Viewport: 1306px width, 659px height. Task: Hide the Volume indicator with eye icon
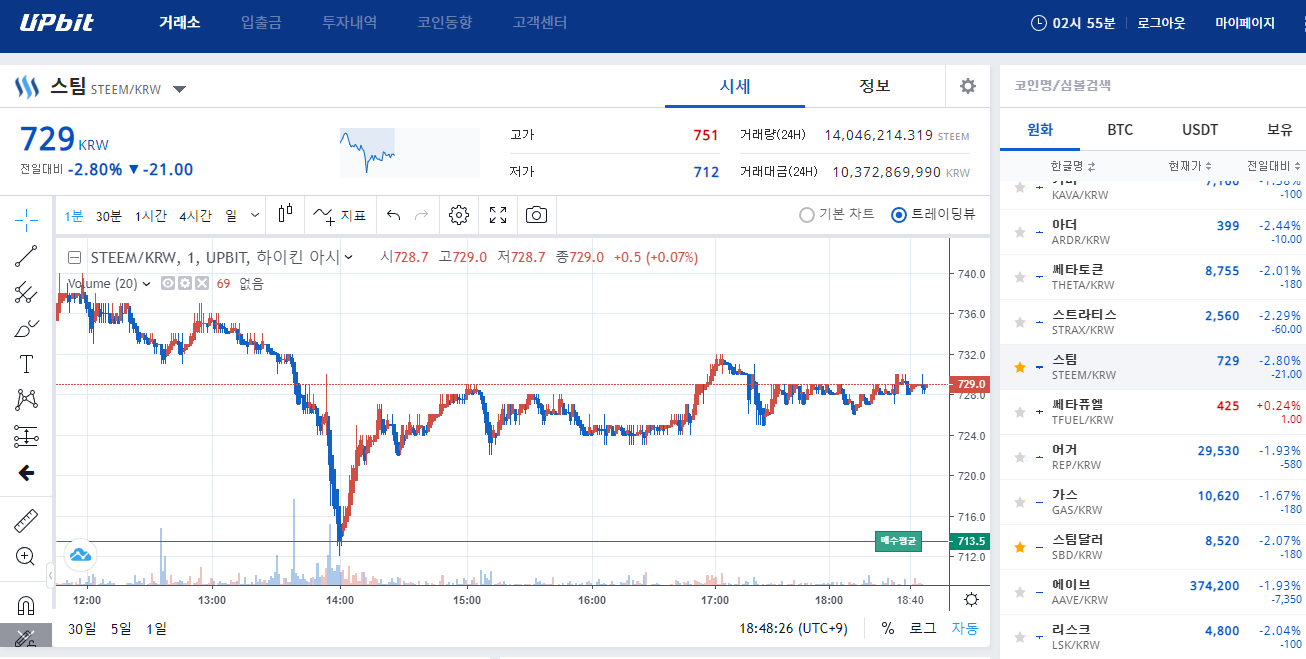(168, 284)
